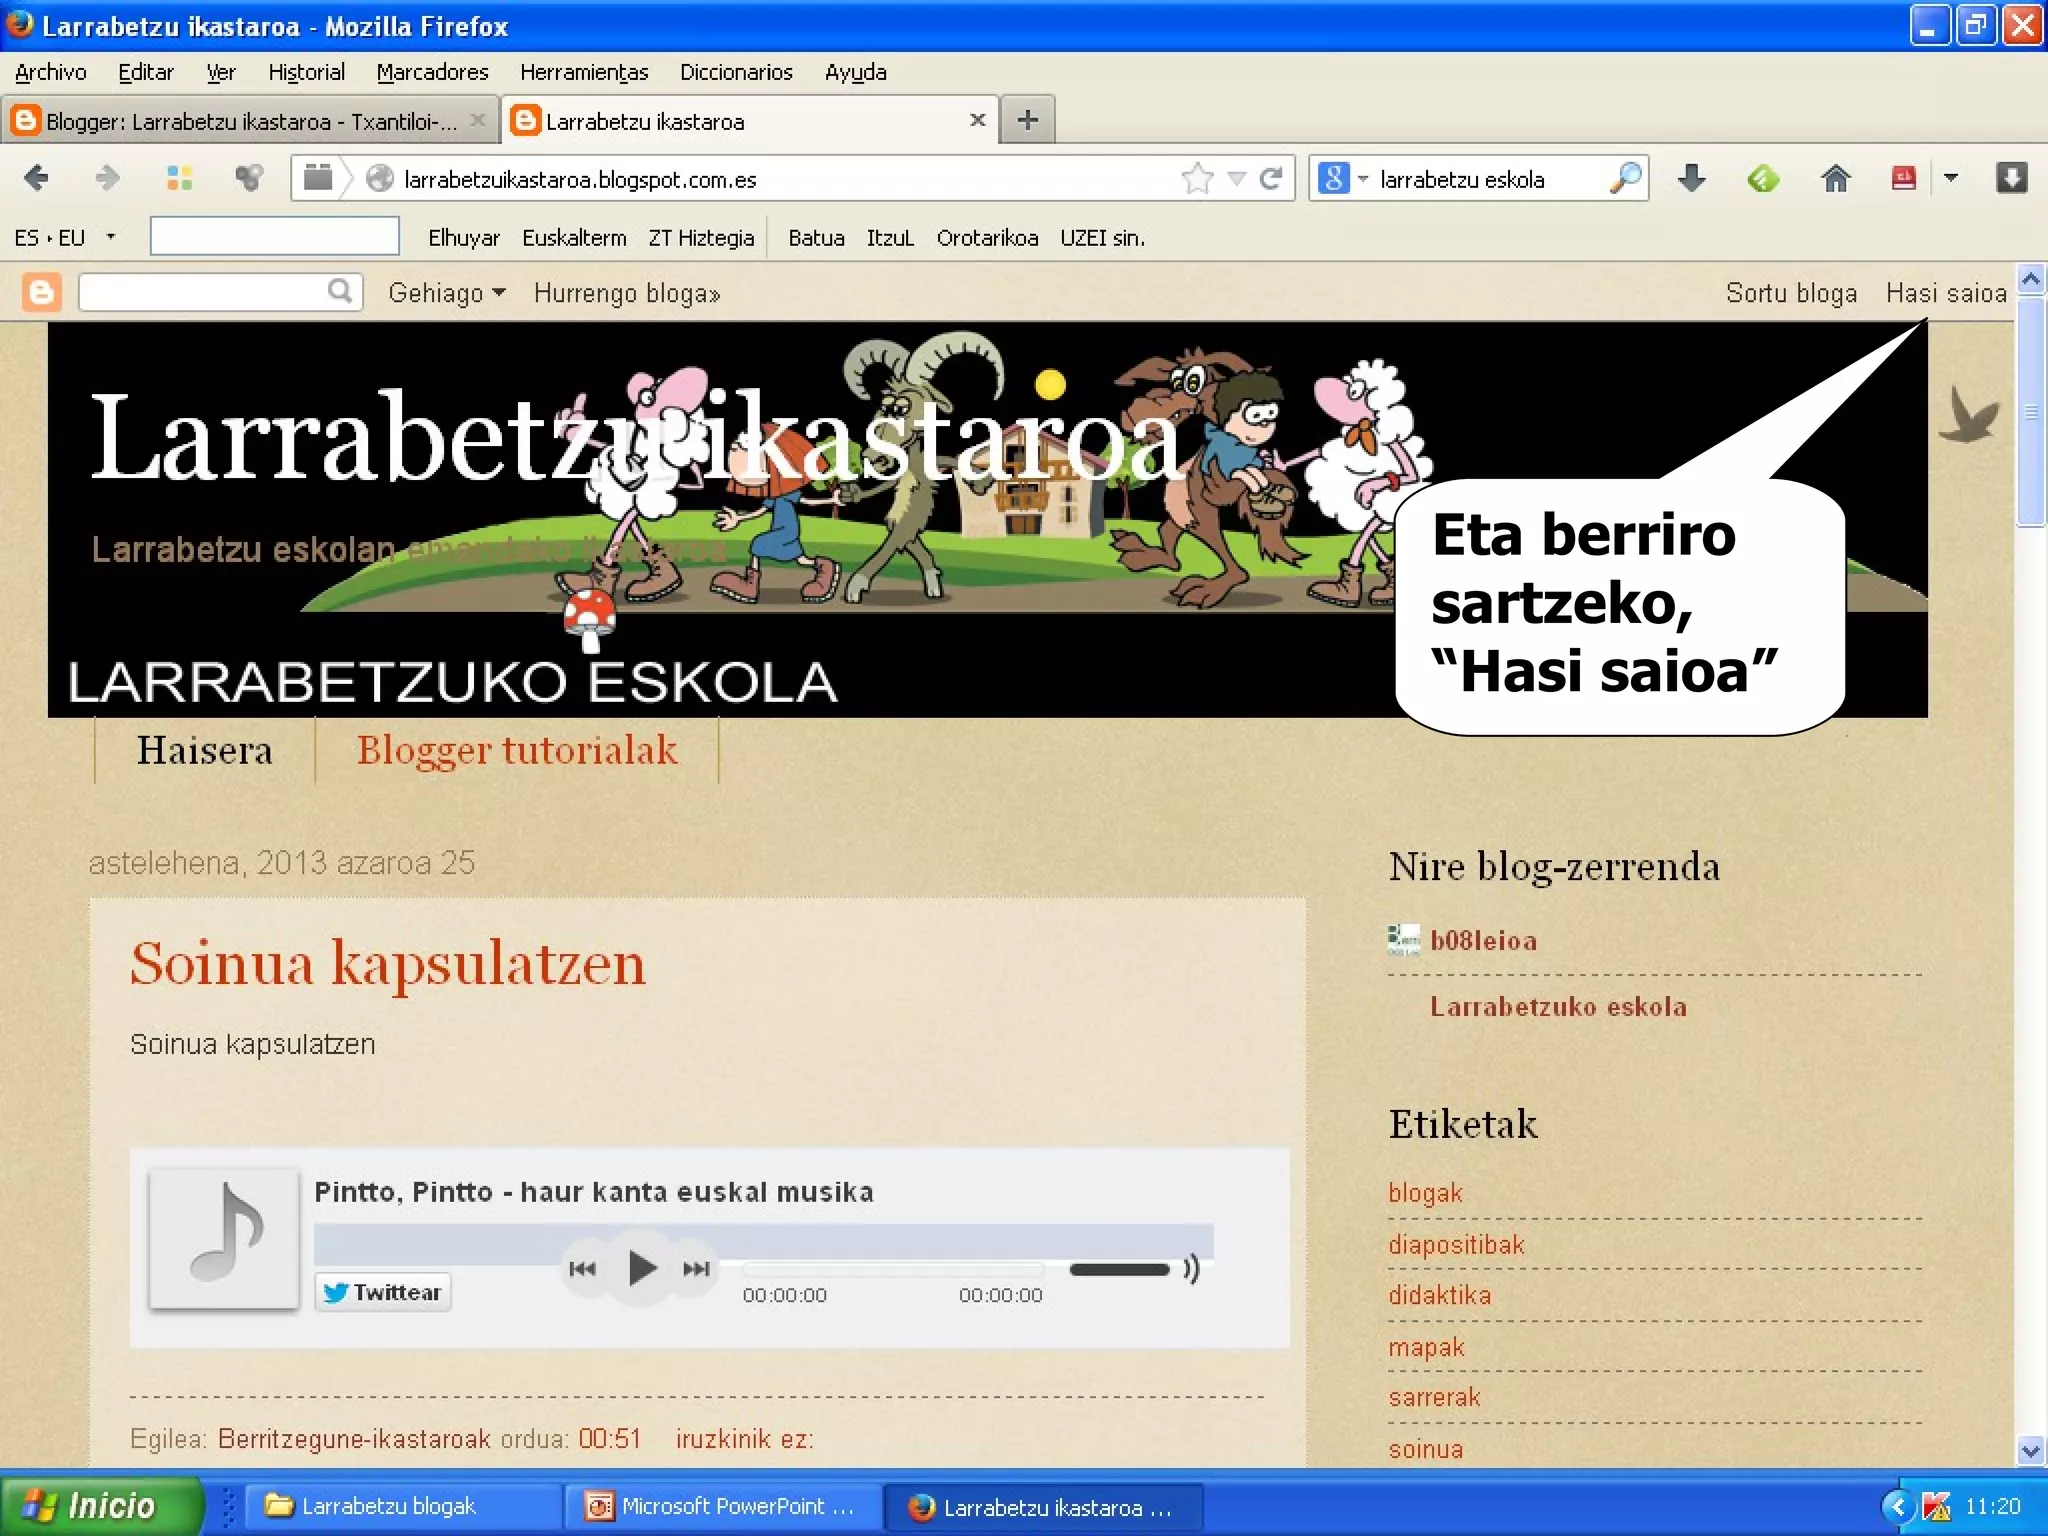Click the green diamond addon icon

[x=1763, y=179]
